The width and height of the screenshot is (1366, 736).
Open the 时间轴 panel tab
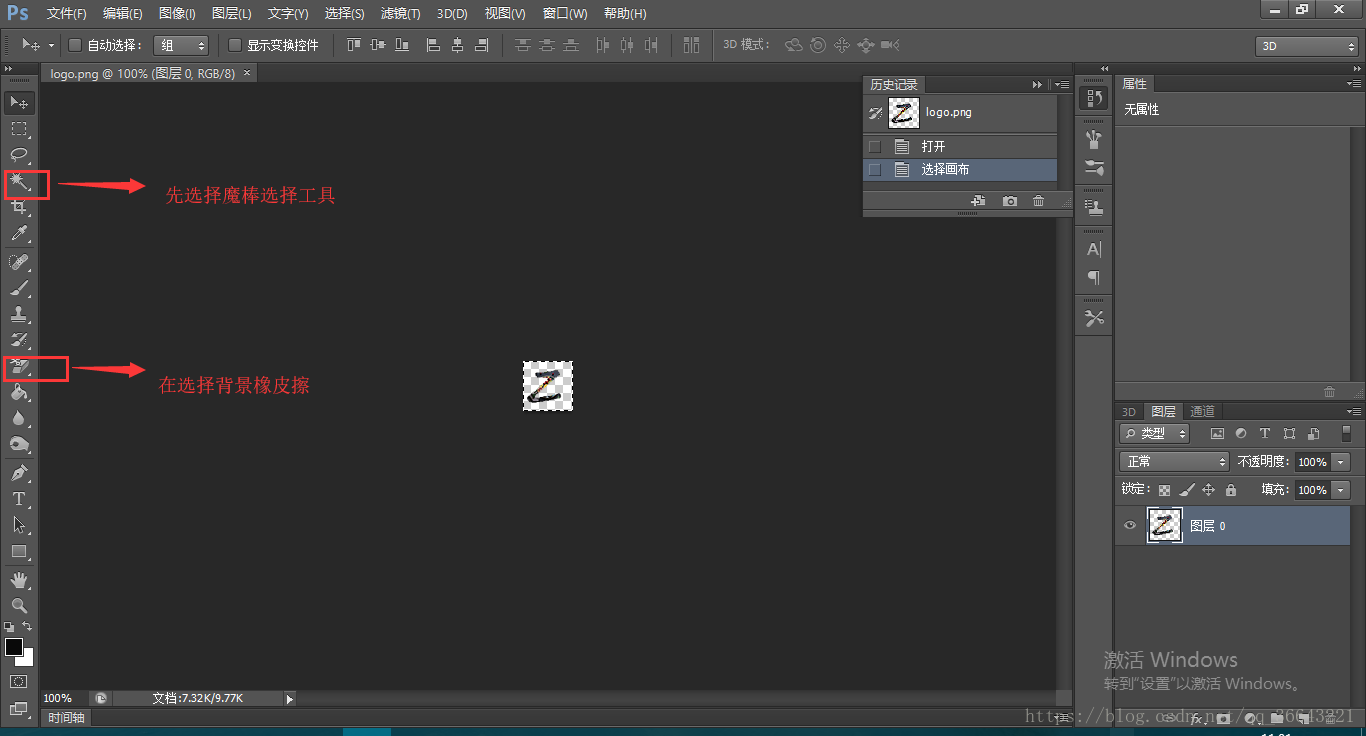click(66, 717)
